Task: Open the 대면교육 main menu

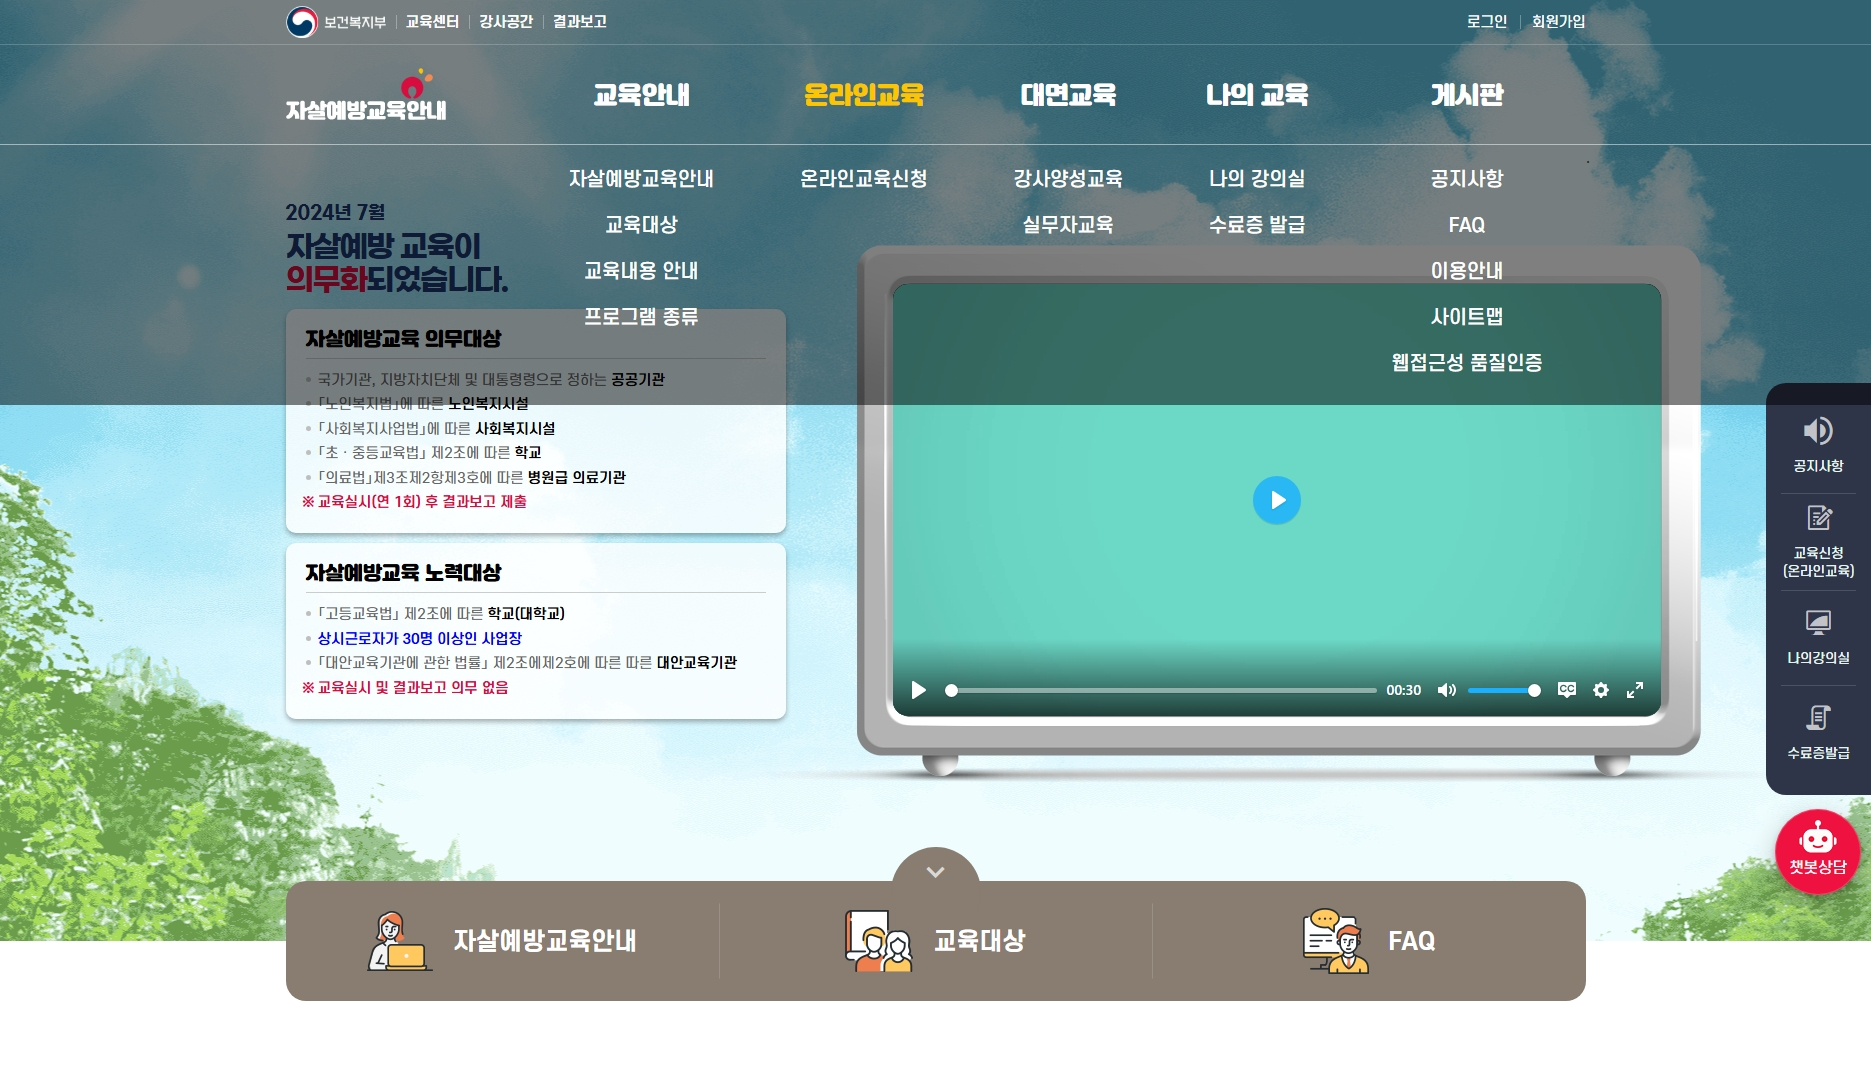Action: click(1068, 95)
